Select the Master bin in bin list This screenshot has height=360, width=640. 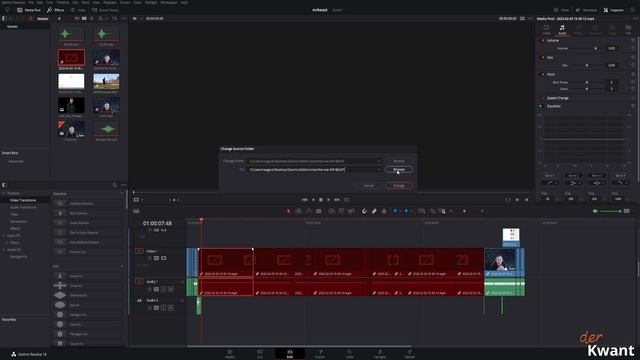(12, 27)
